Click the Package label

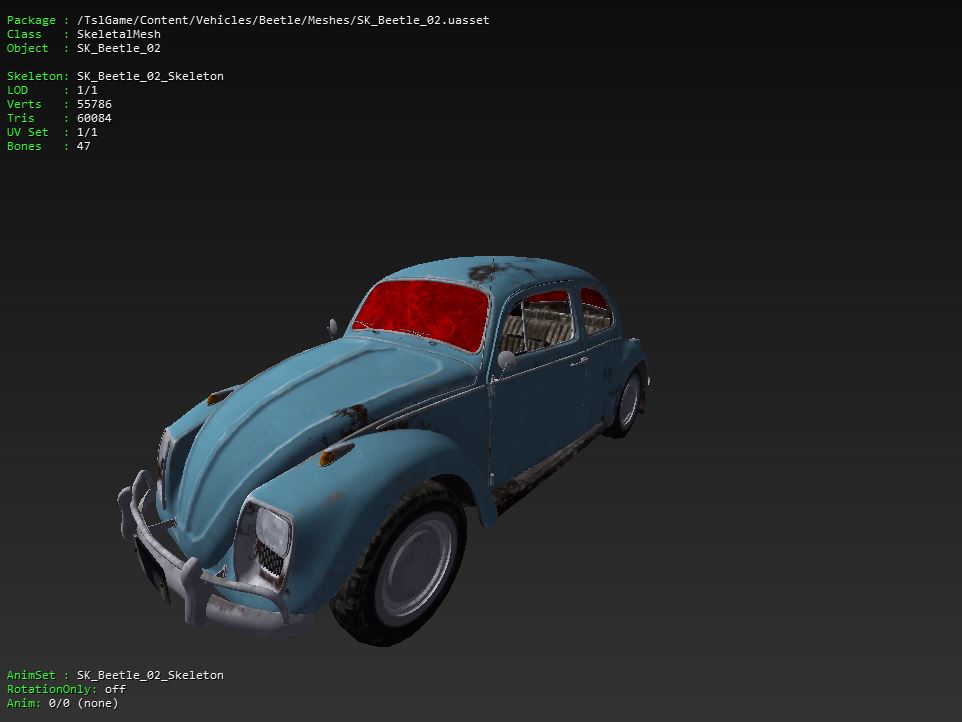(x=31, y=20)
